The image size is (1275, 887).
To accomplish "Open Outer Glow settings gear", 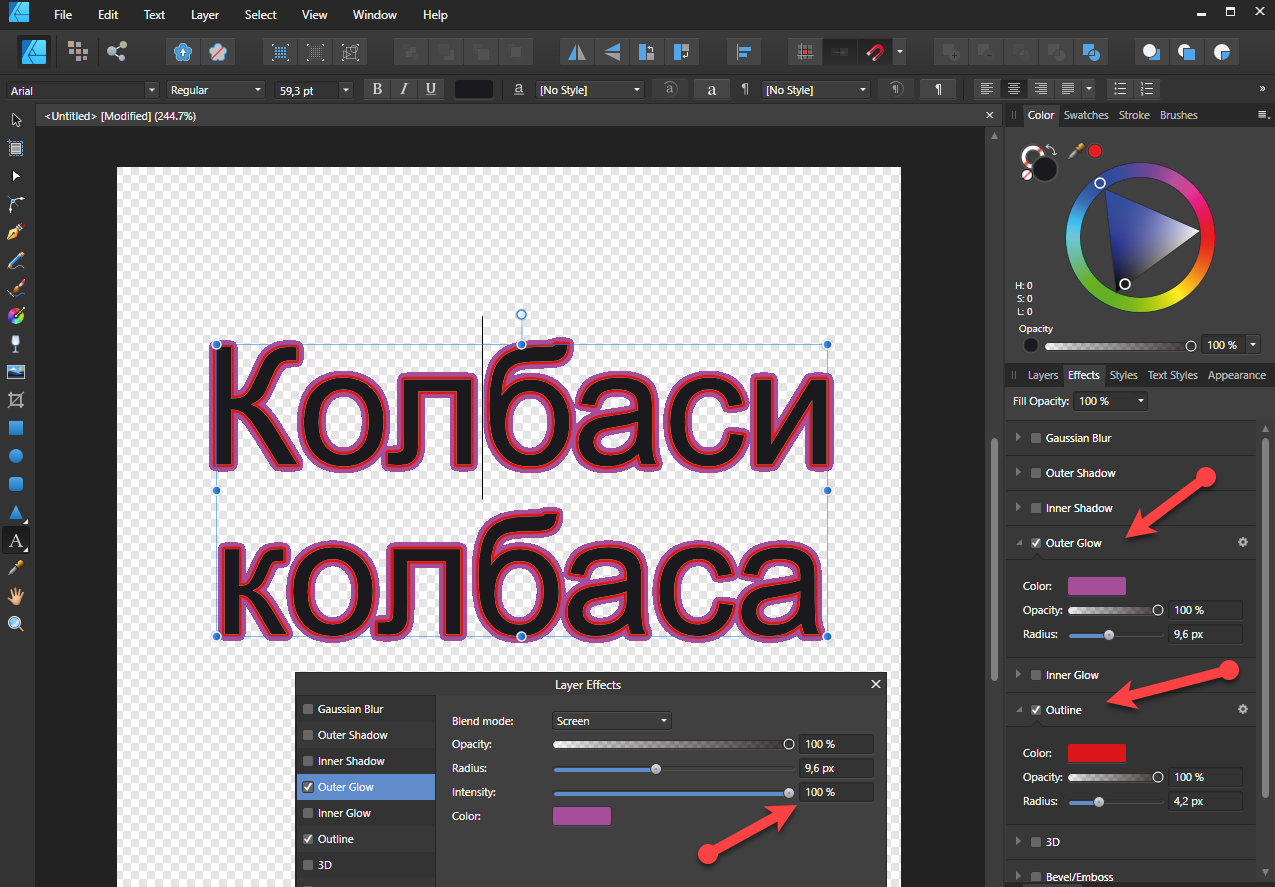I will click(x=1243, y=542).
